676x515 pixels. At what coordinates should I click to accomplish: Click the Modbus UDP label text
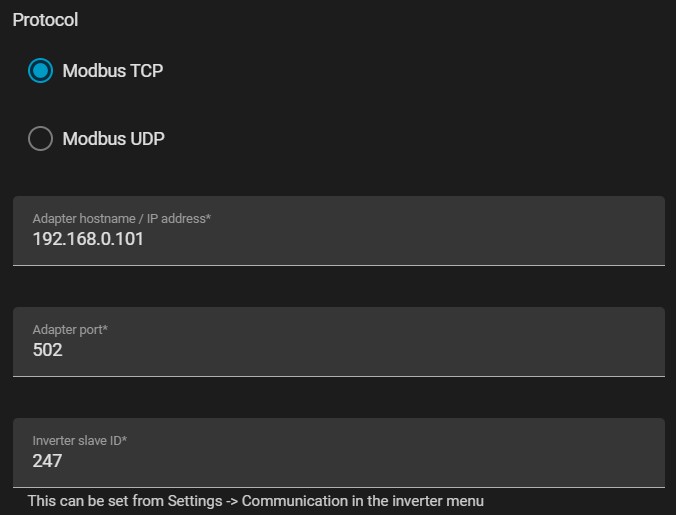click(x=113, y=139)
